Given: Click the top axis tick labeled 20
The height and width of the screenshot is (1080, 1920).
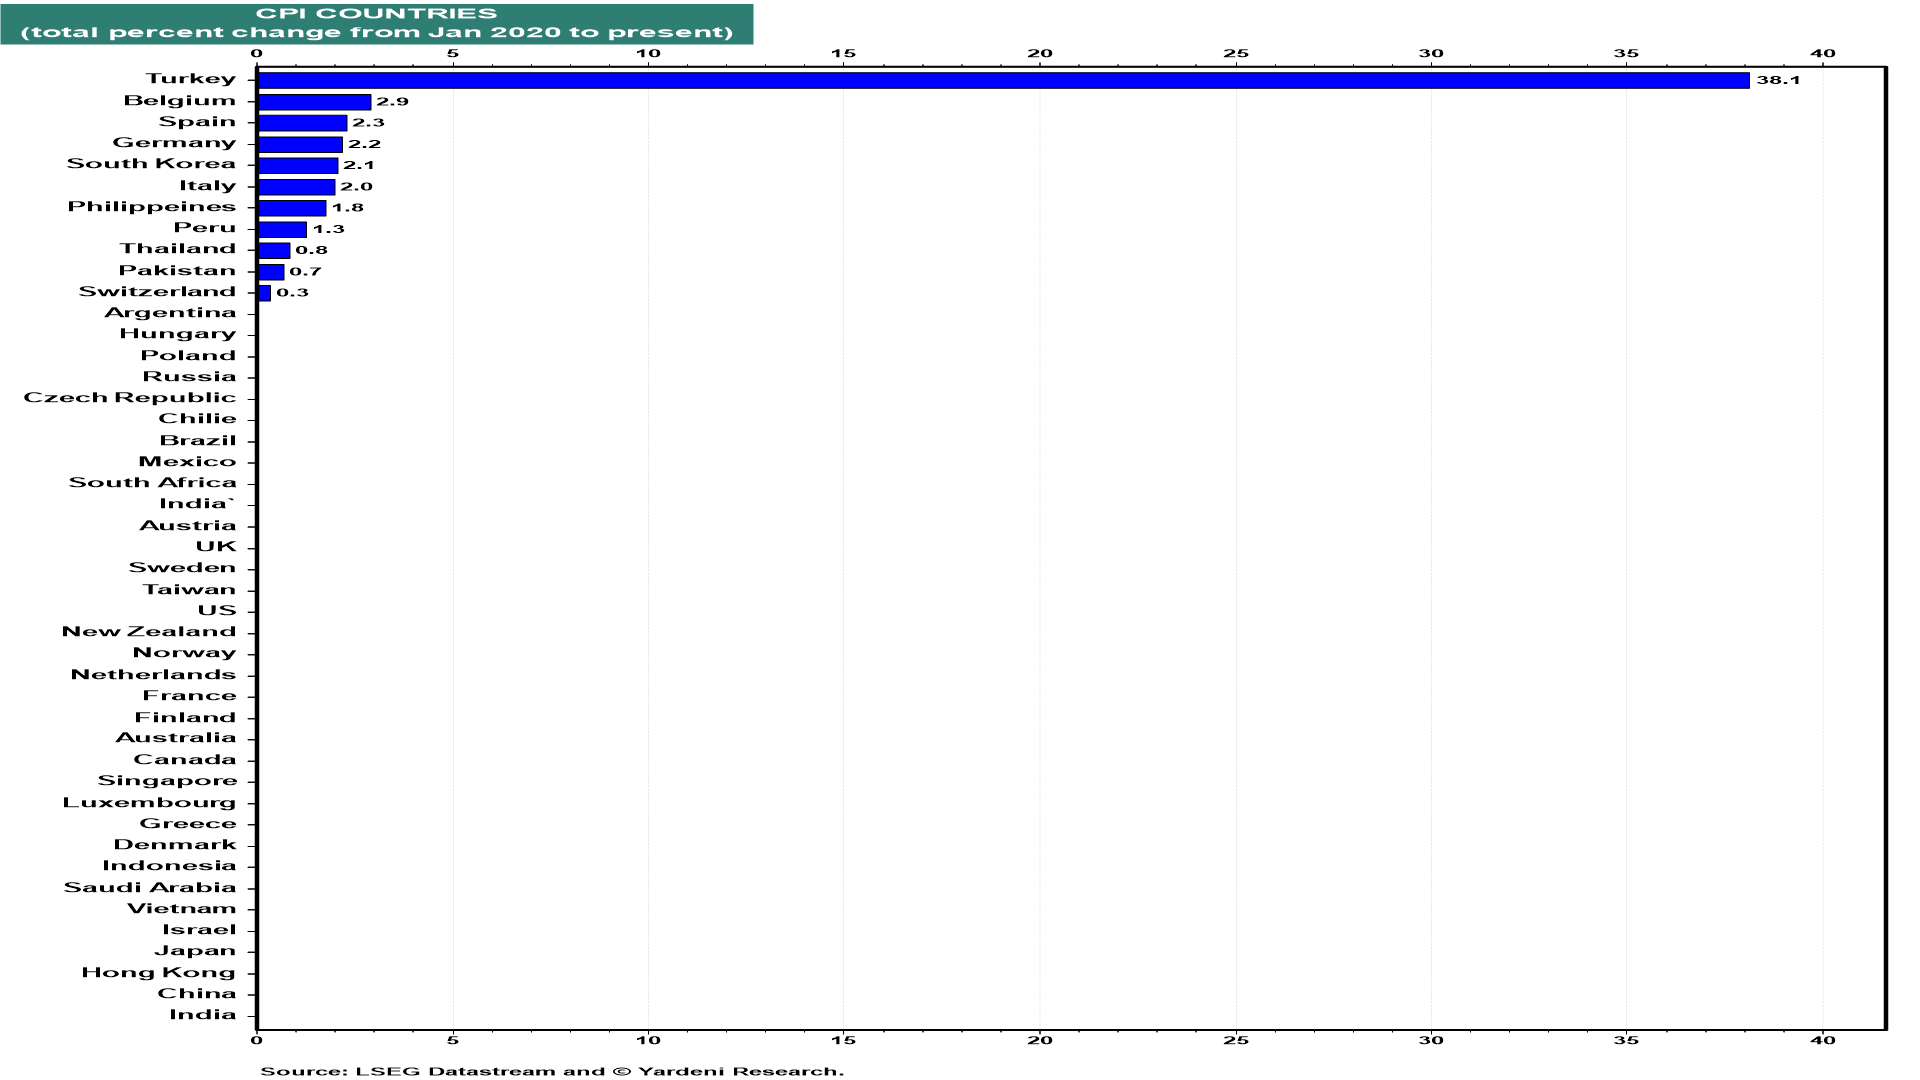Looking at the screenshot, I should (x=1040, y=54).
